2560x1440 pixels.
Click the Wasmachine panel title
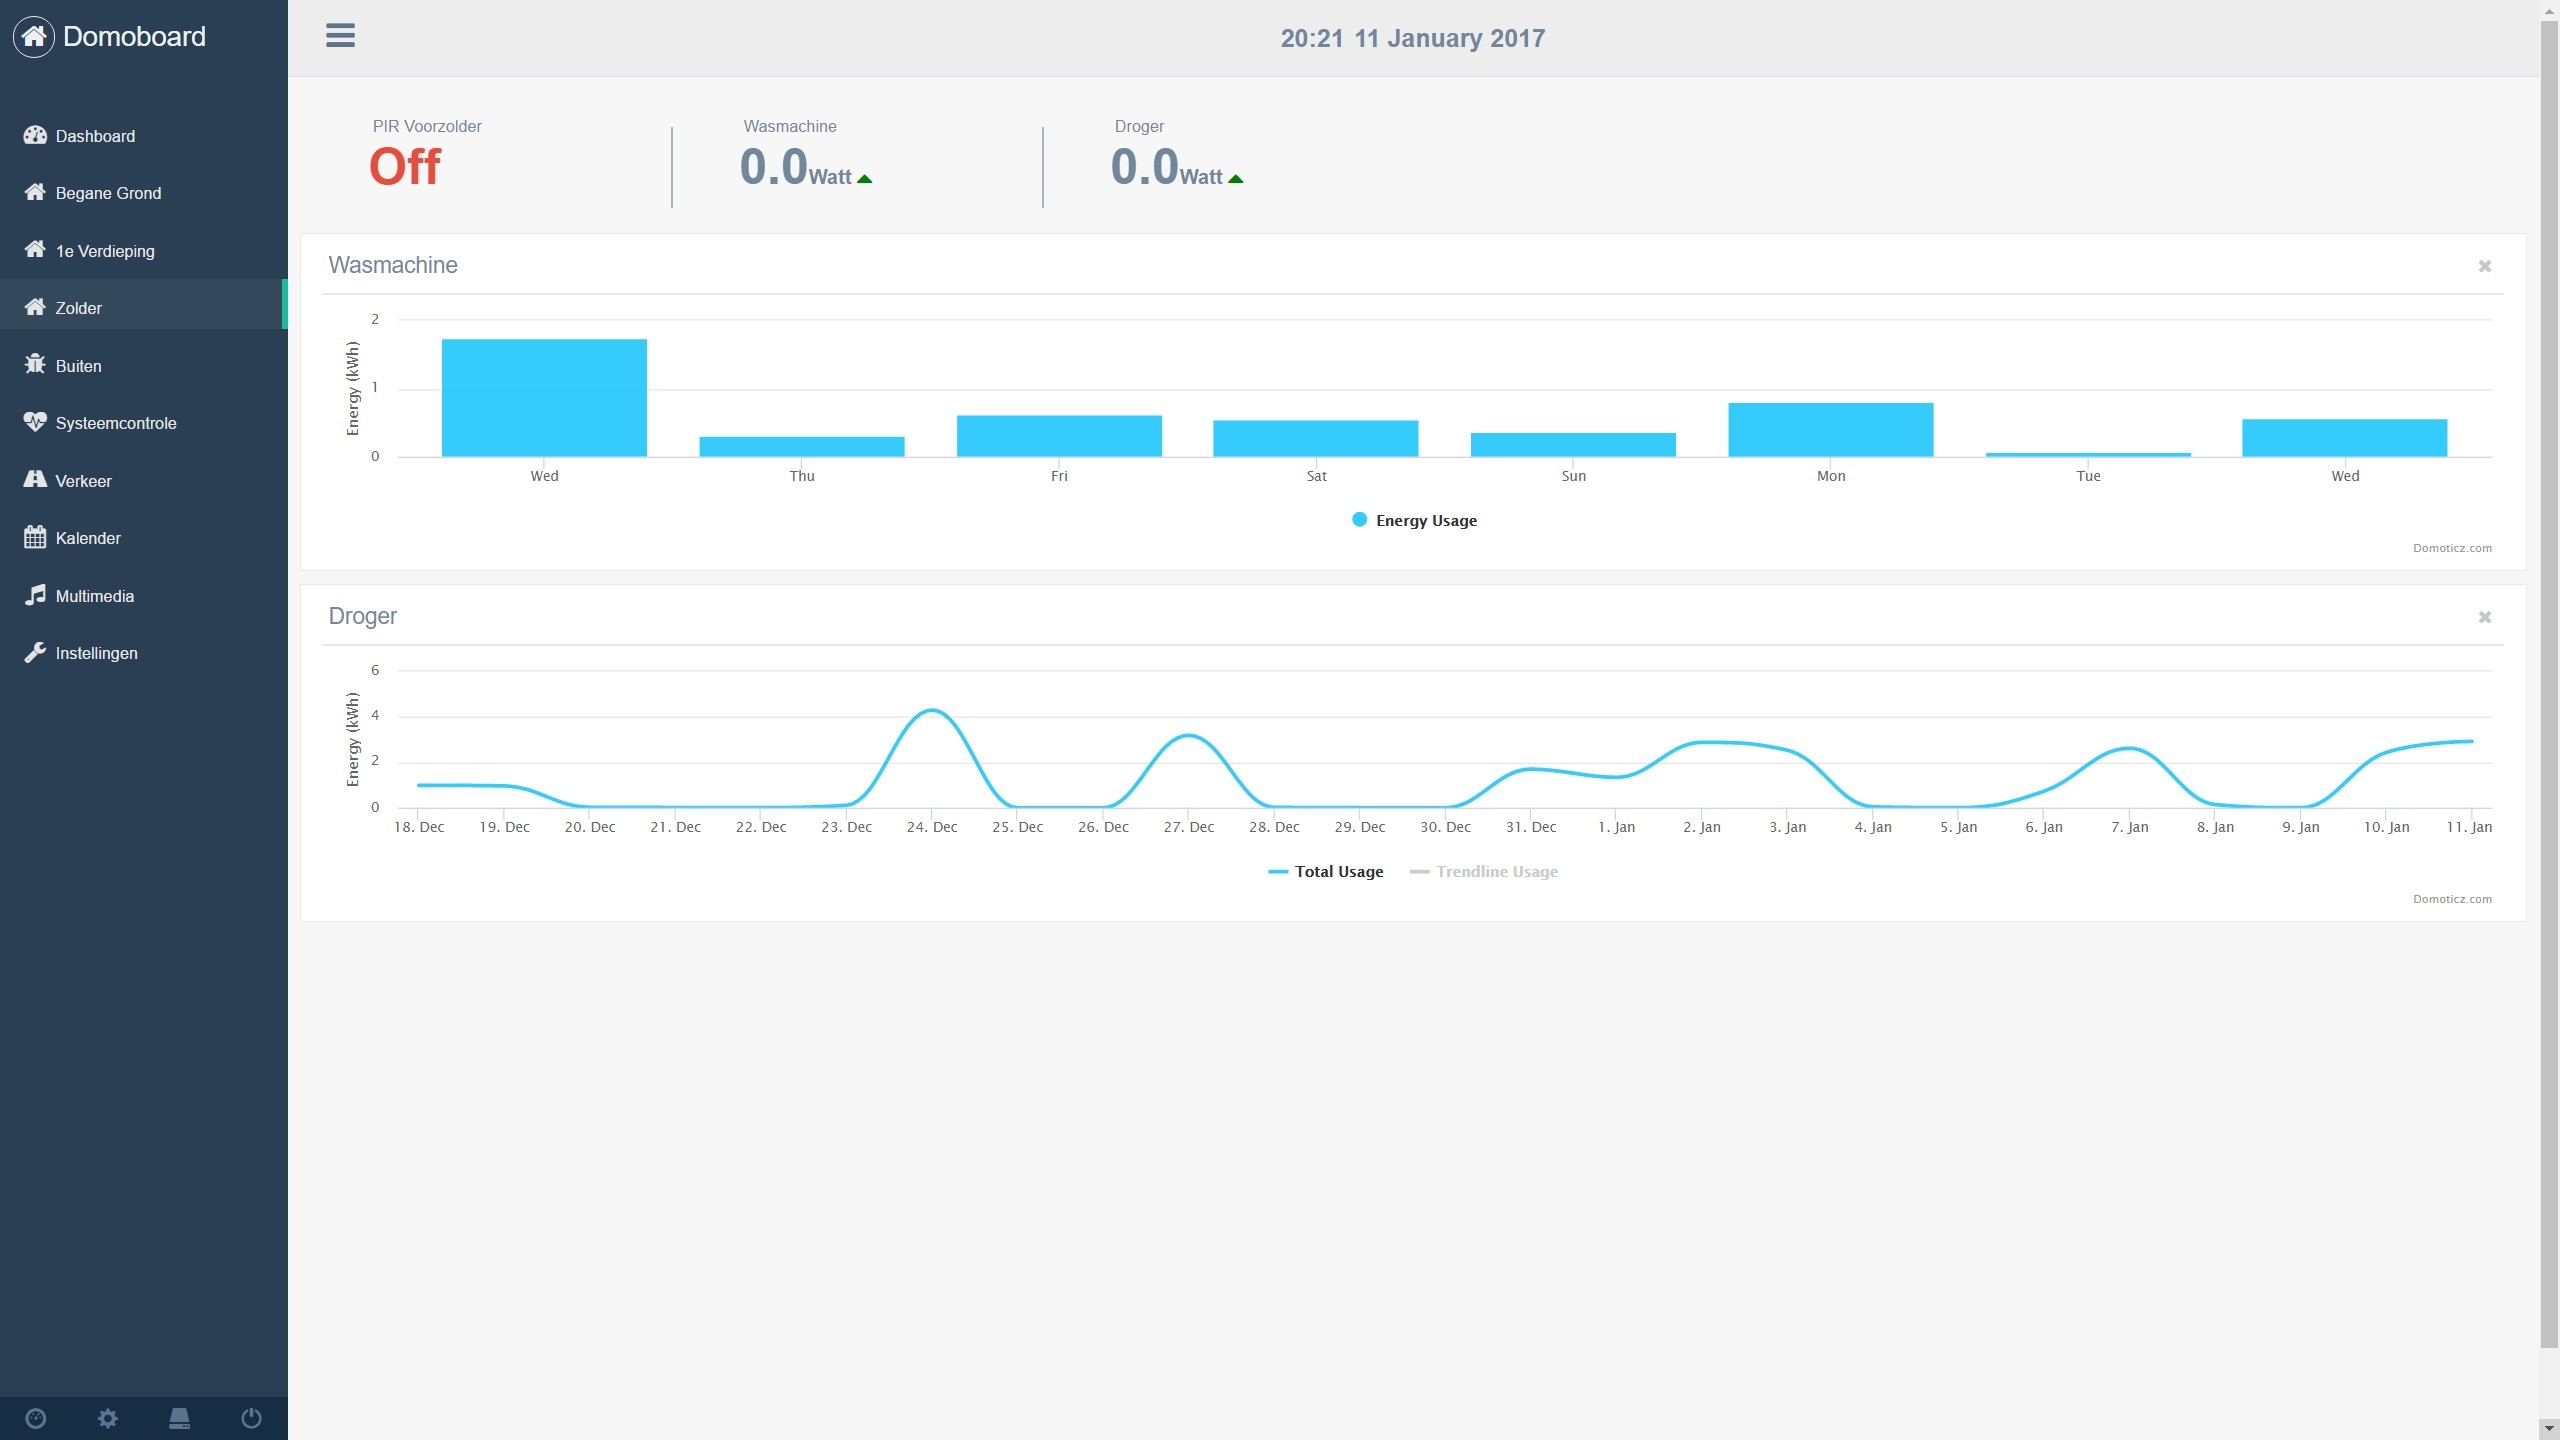pos(393,265)
